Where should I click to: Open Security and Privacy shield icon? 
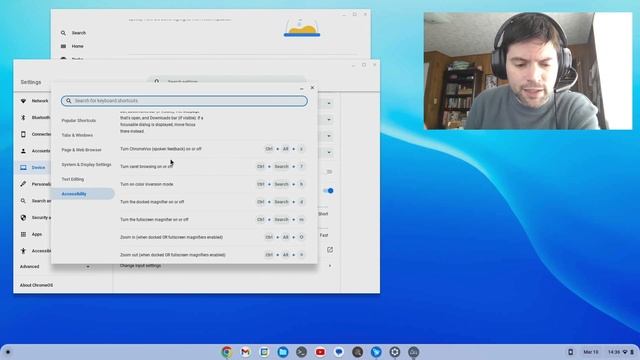[23, 218]
